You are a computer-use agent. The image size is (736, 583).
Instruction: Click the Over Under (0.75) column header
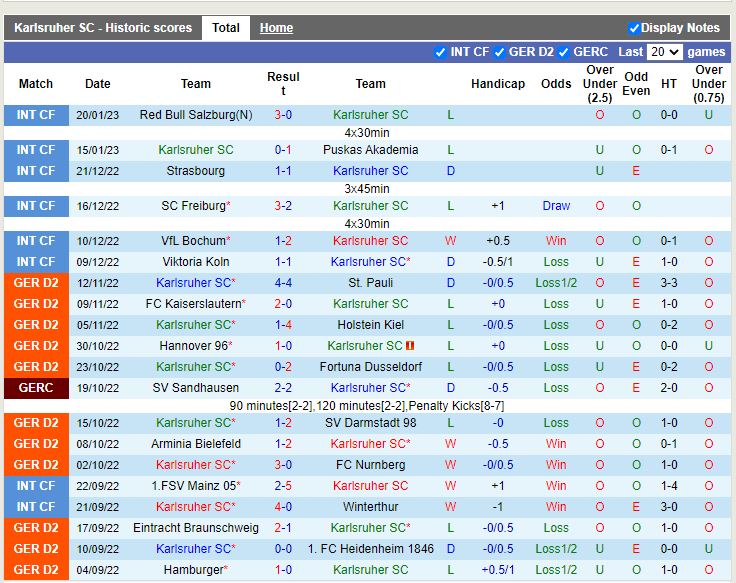point(709,84)
